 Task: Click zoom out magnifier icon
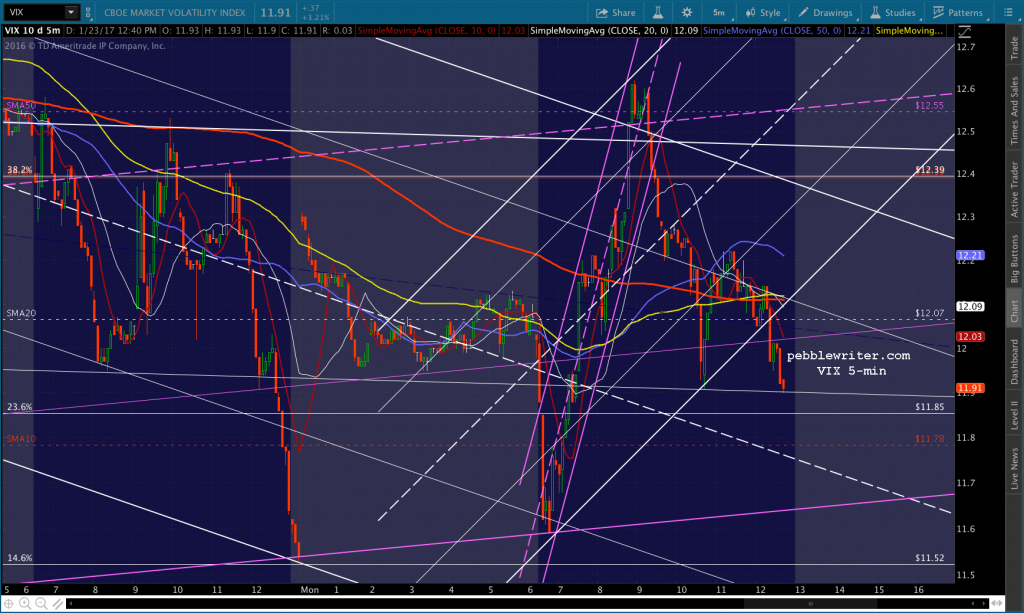click(x=41, y=604)
